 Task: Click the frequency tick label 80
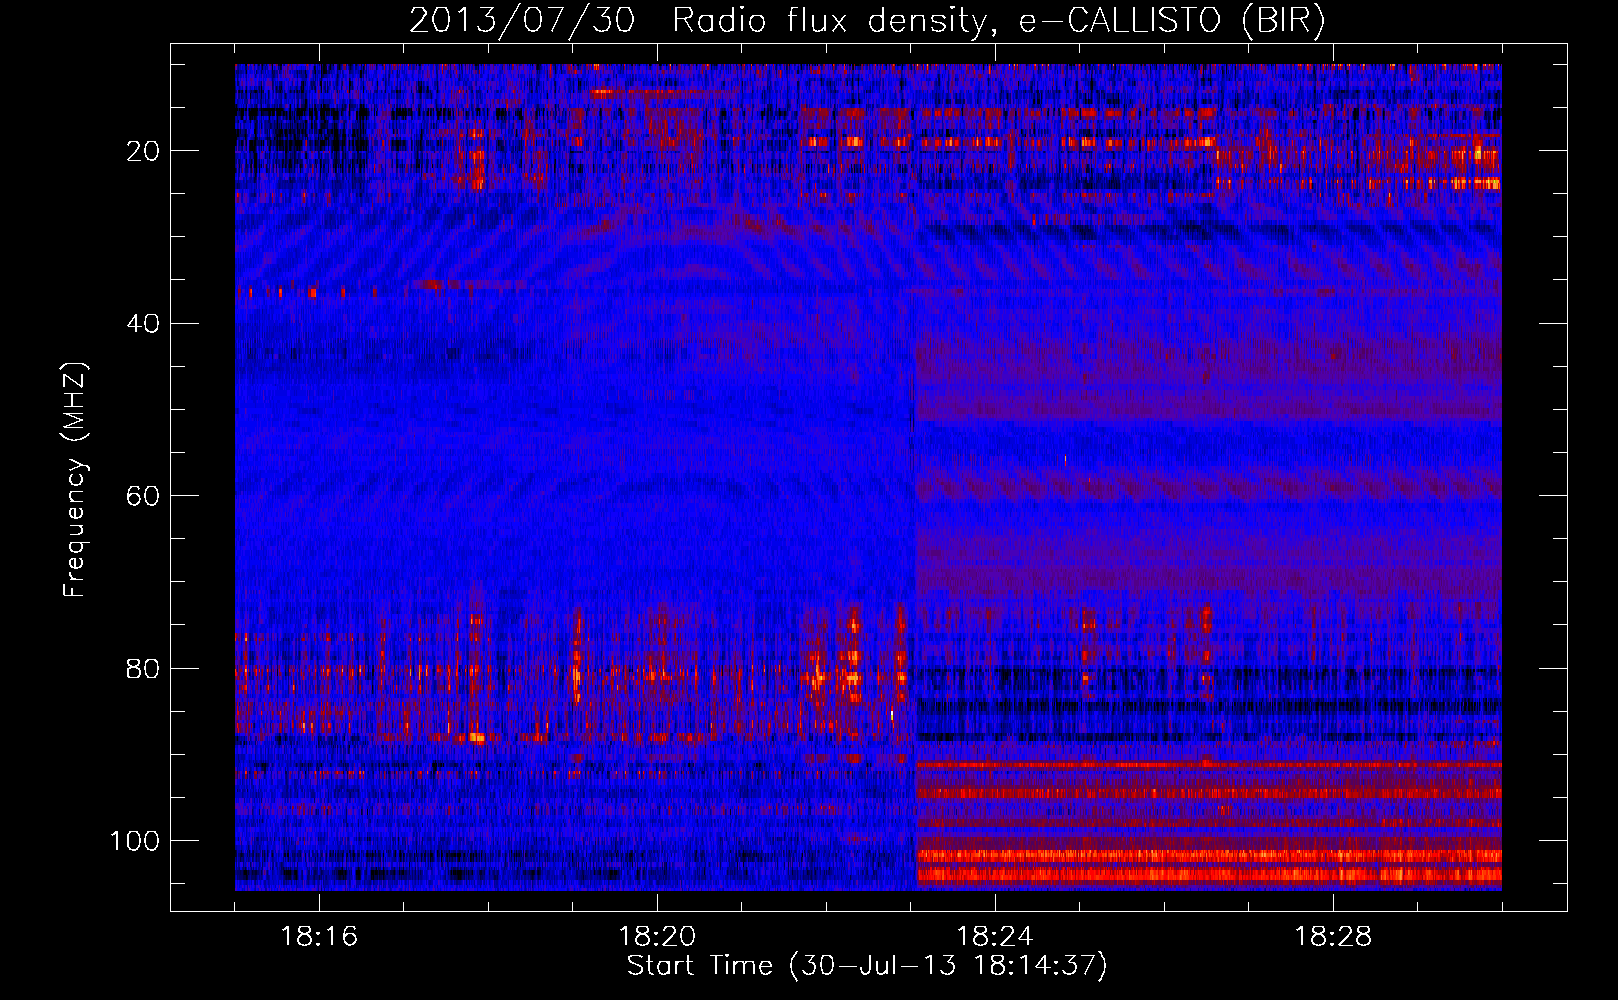144,668
